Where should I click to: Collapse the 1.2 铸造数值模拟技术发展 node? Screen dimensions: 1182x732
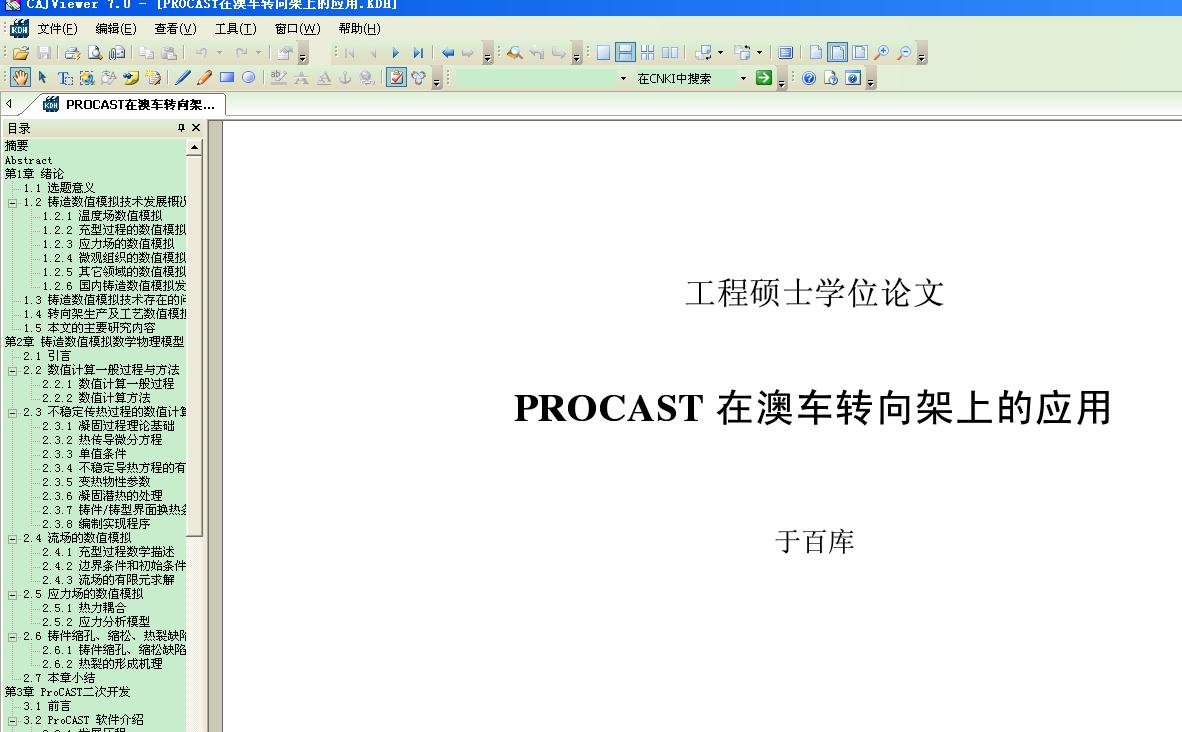[x=12, y=202]
